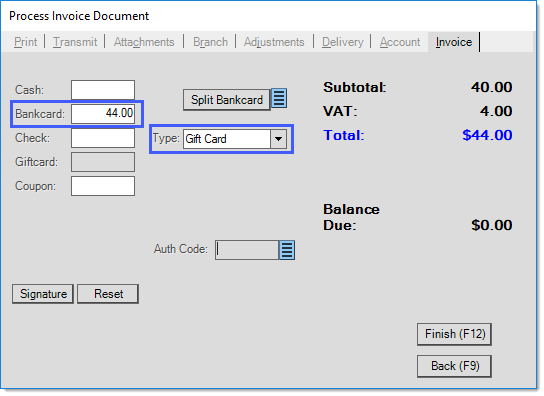544x396 pixels.
Task: Click the VAT 4.00 value
Action: (x=496, y=111)
